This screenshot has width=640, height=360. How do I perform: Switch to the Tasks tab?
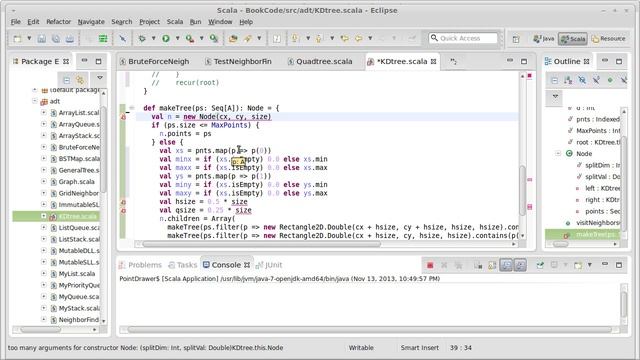pyautogui.click(x=183, y=265)
